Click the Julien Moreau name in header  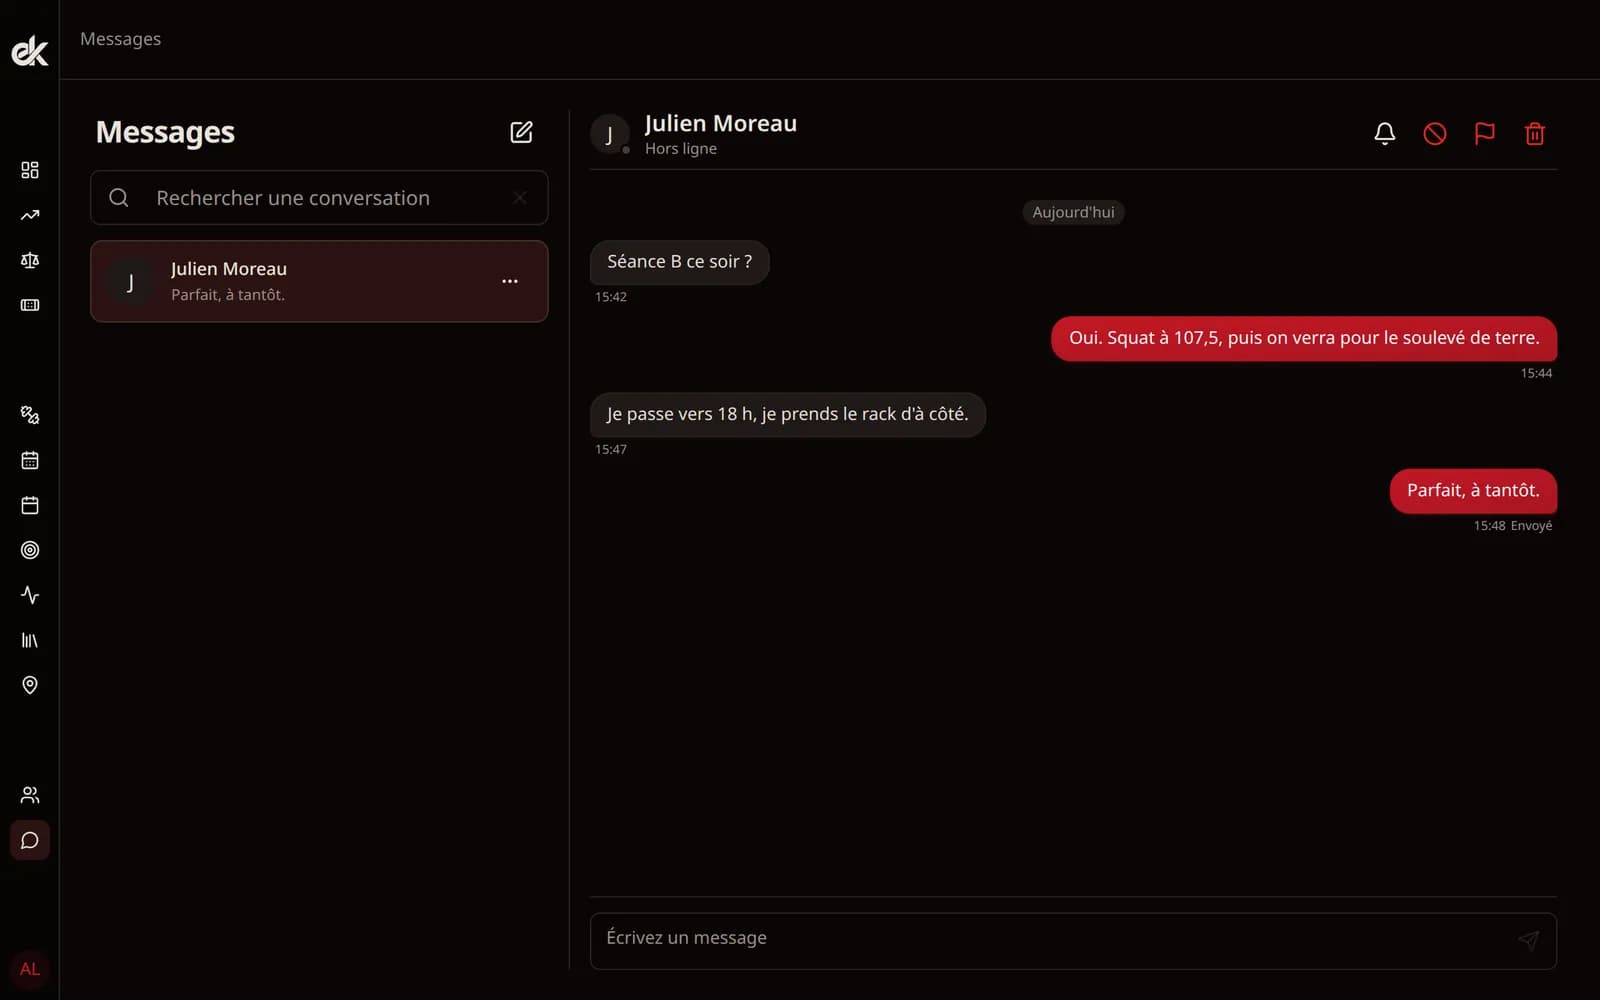coord(721,123)
